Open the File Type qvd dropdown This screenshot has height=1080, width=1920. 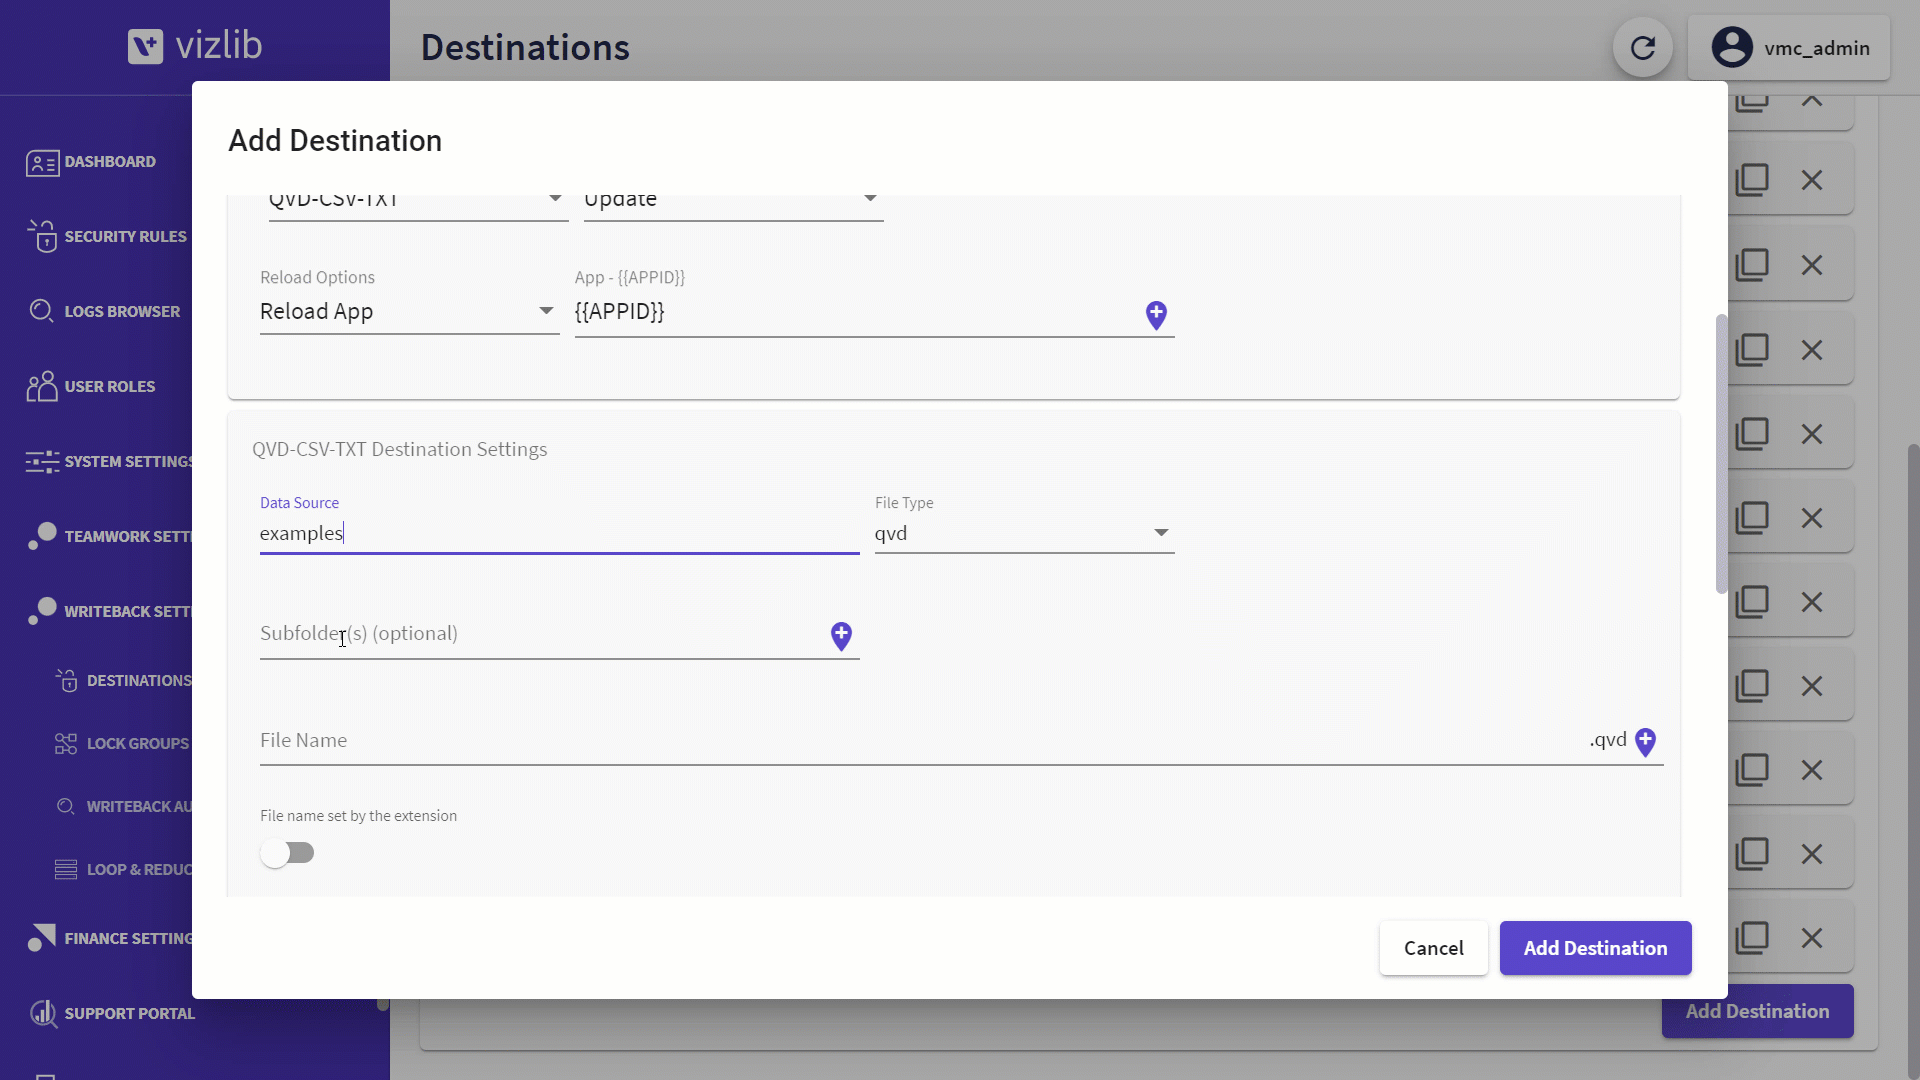click(1024, 534)
